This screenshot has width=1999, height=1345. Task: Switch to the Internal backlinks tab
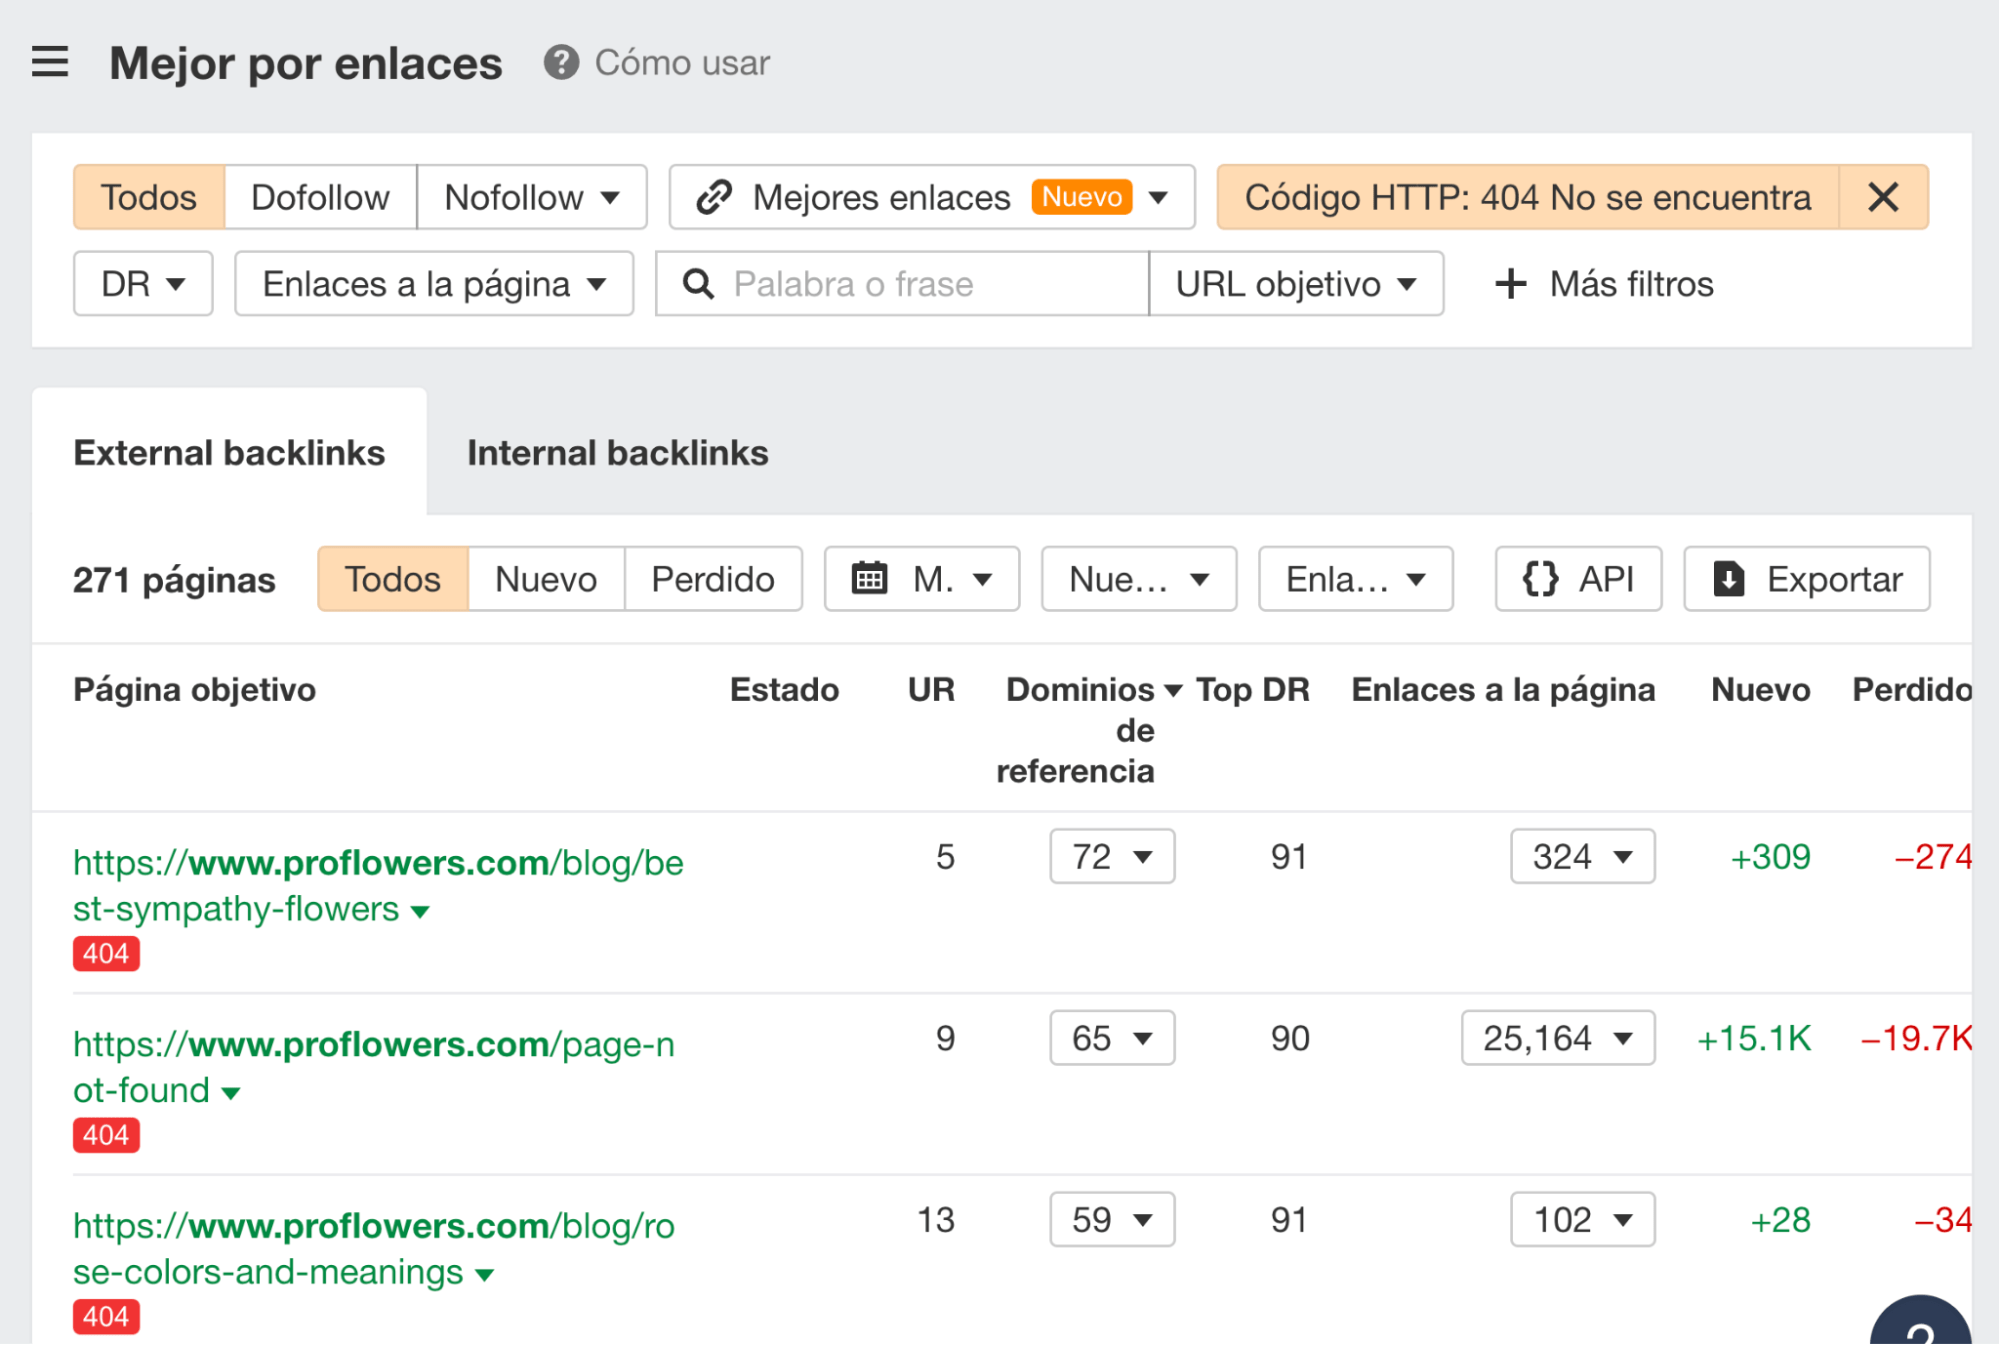point(616,452)
